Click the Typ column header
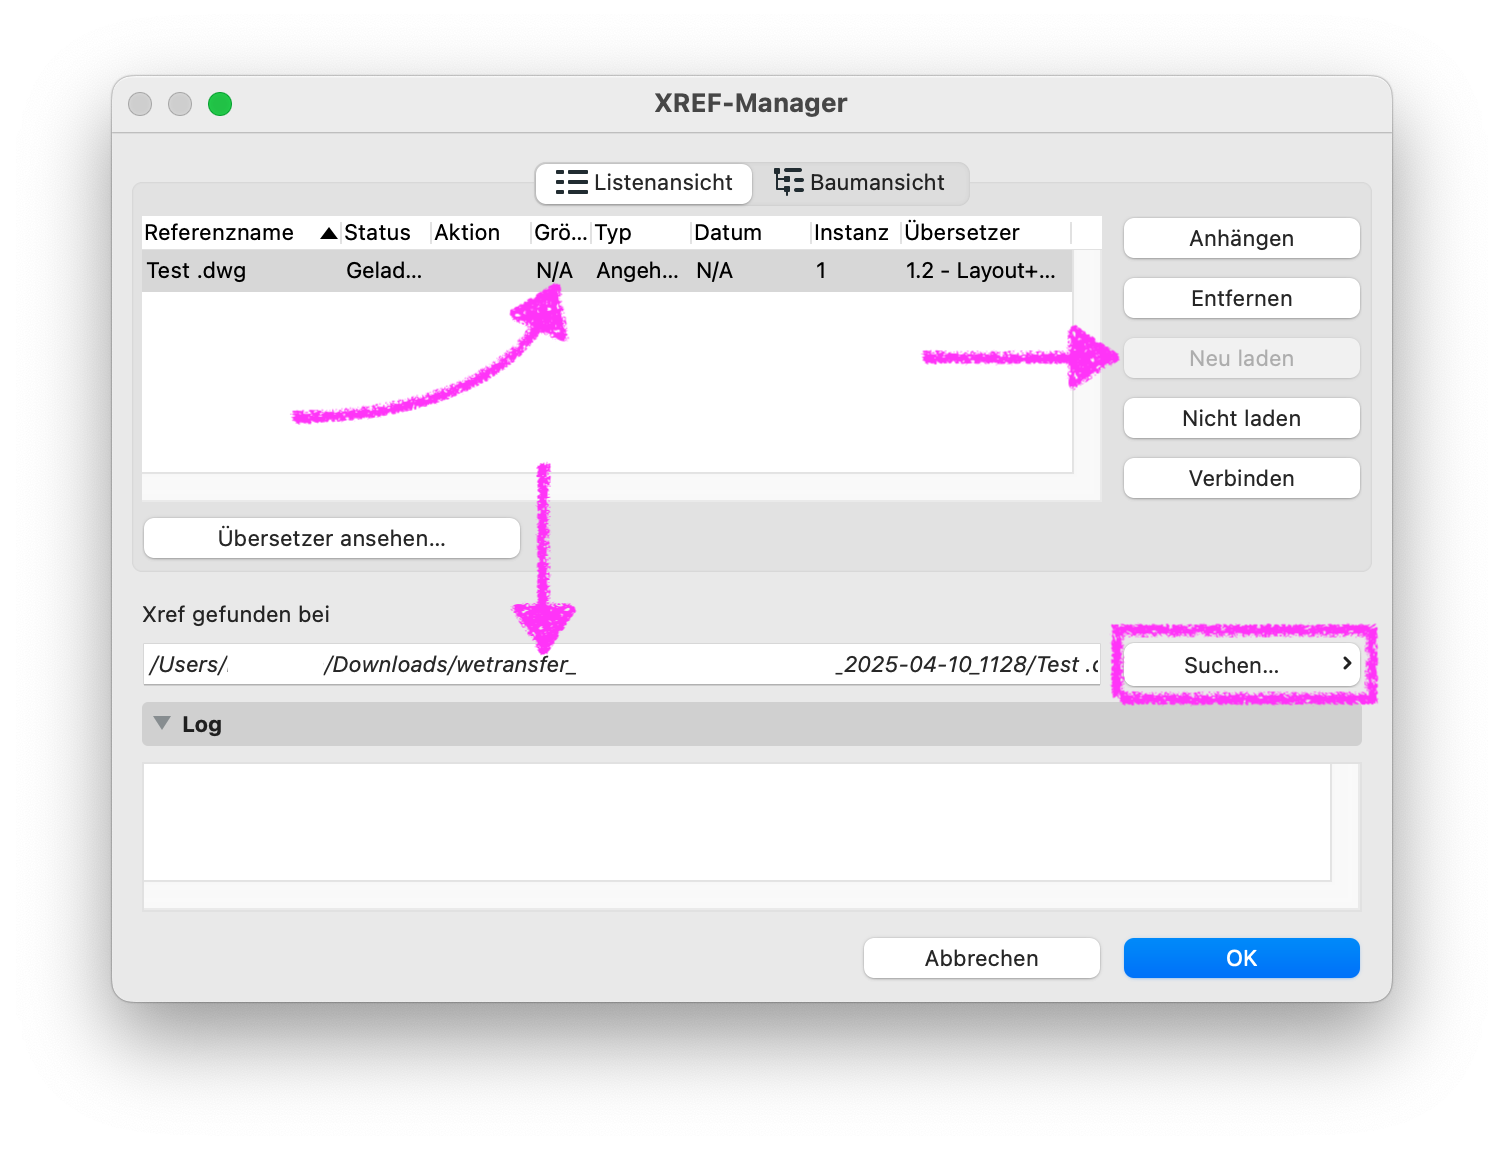Viewport: 1504px width, 1150px height. click(640, 233)
